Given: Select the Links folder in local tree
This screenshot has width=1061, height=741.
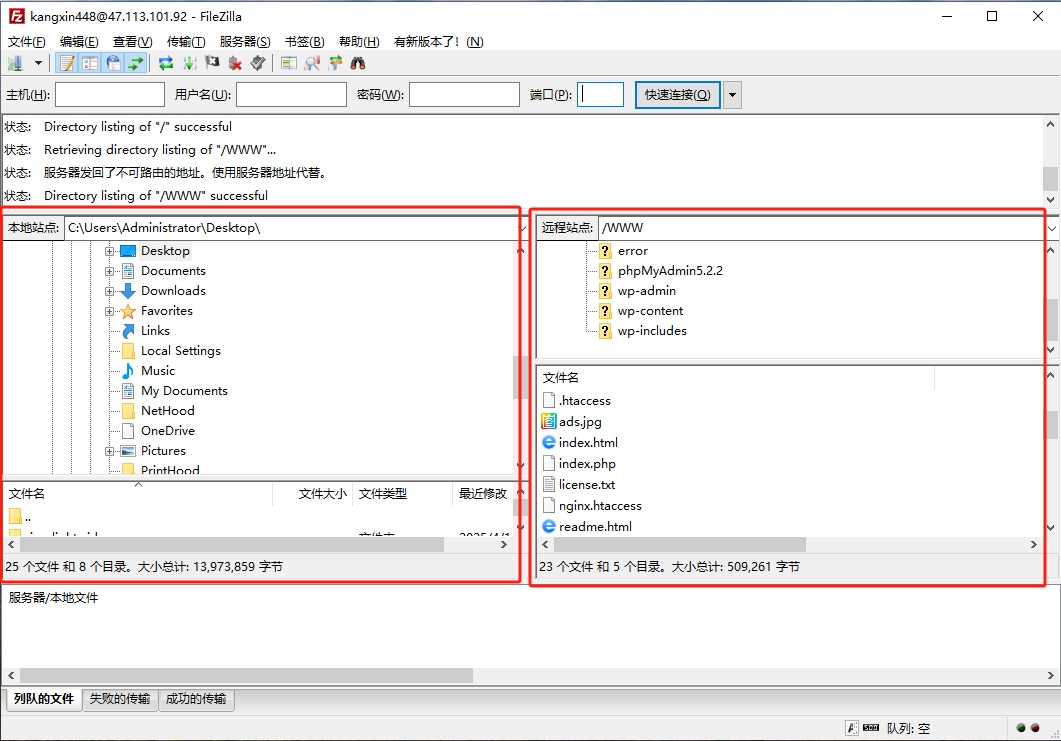Looking at the screenshot, I should [x=155, y=331].
